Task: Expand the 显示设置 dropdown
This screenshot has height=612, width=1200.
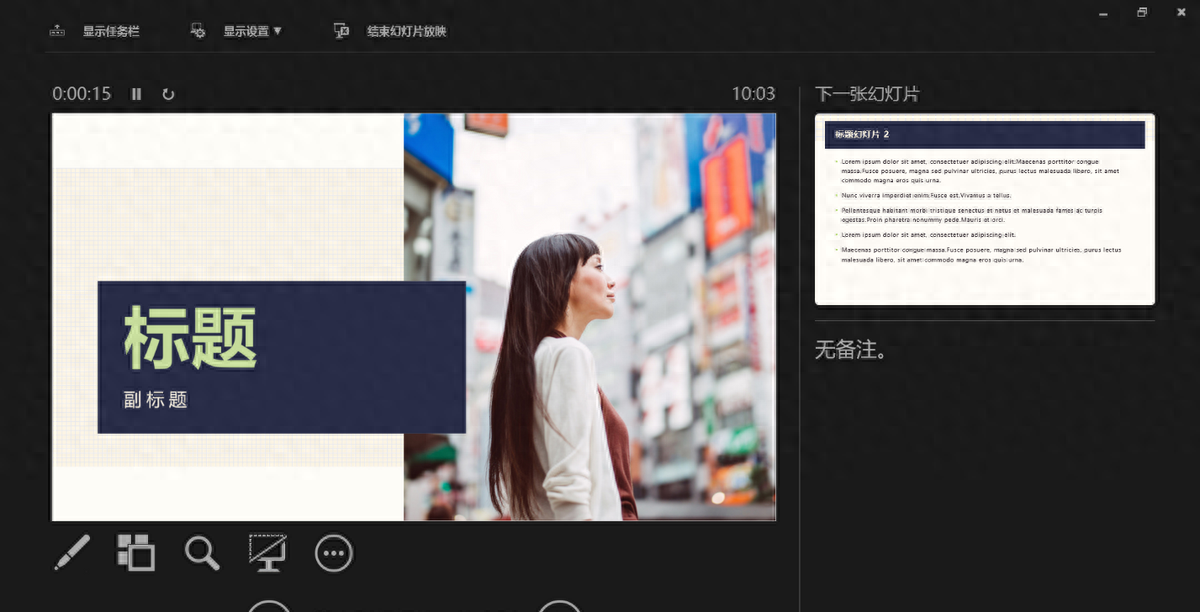Action: coord(237,31)
